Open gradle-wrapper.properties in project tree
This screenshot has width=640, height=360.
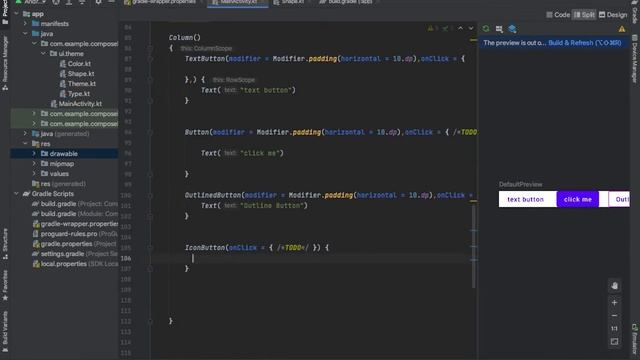click(x=75, y=224)
